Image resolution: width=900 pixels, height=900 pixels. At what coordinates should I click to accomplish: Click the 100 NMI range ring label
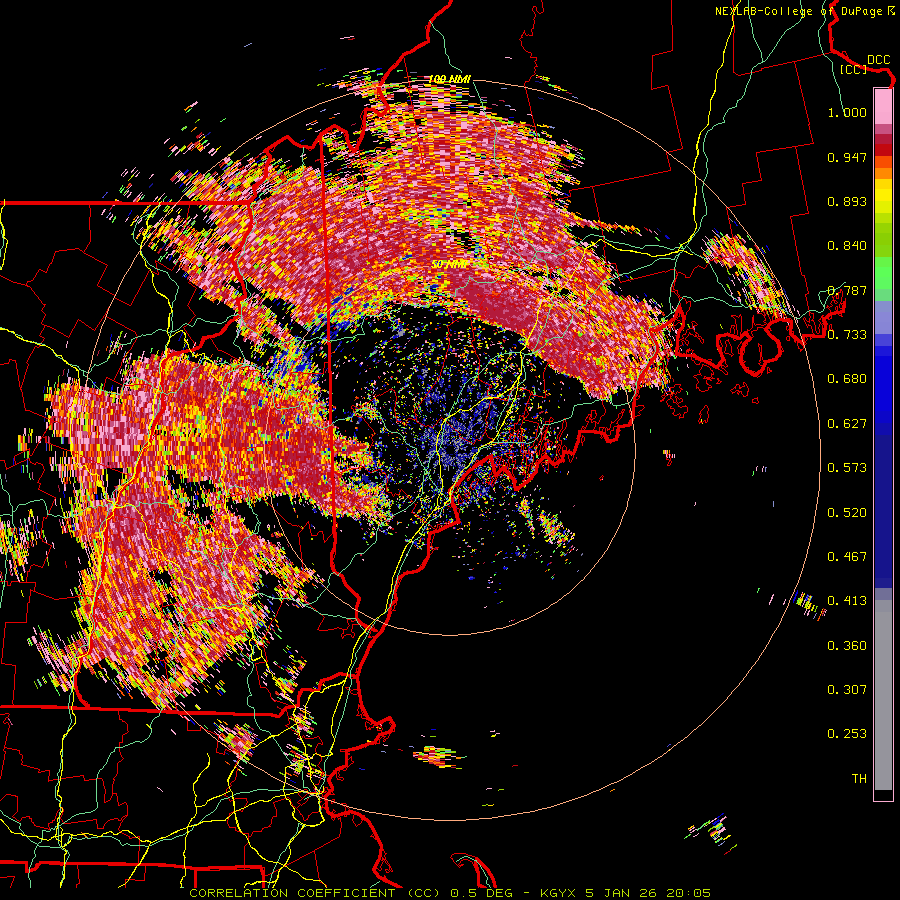[x=450, y=79]
